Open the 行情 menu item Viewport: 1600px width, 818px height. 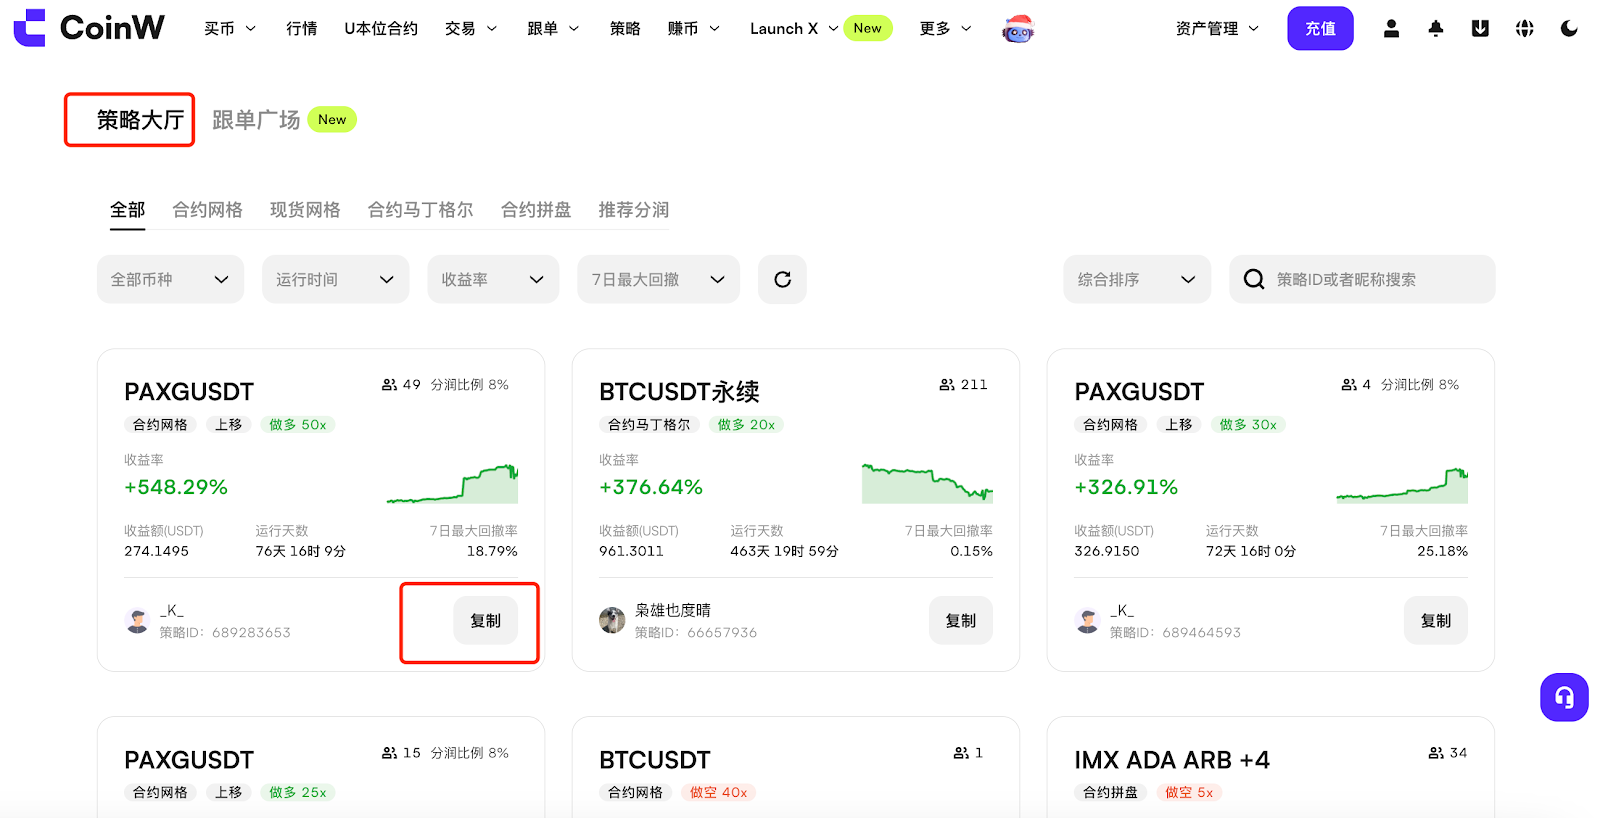tap(301, 29)
